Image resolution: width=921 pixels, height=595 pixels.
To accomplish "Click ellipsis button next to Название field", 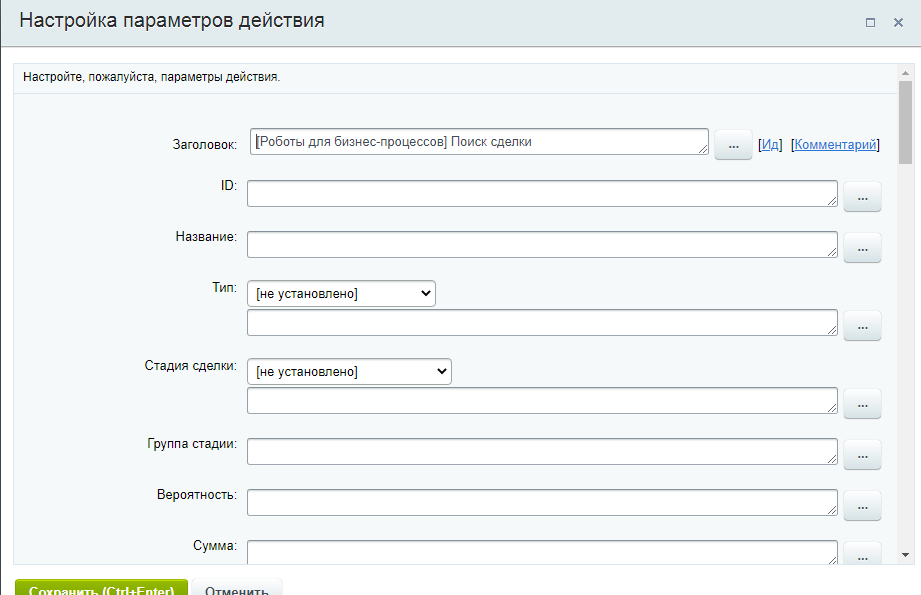I will click(x=862, y=247).
